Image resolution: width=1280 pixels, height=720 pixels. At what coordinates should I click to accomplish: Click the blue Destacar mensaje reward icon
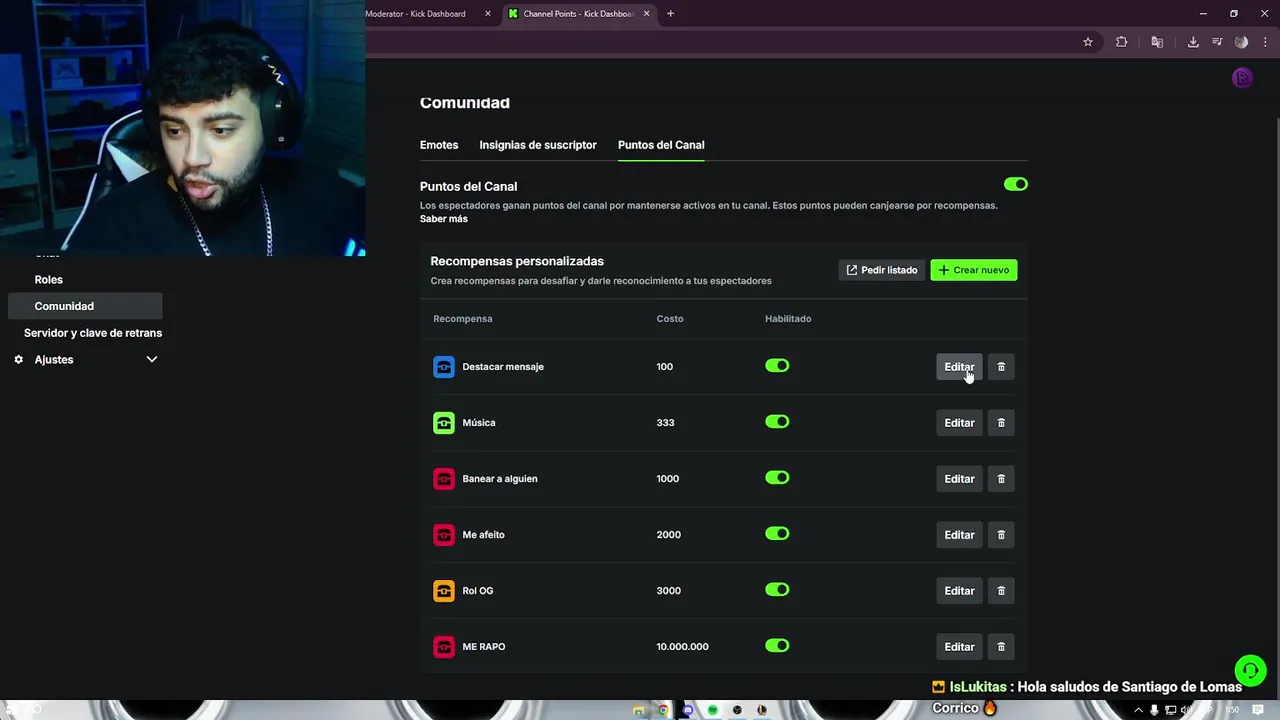tap(443, 367)
